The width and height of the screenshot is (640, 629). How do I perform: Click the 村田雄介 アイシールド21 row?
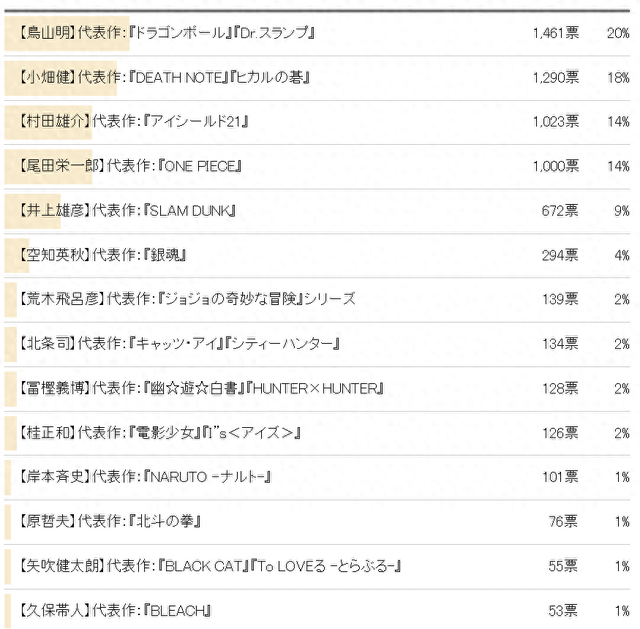click(133, 122)
